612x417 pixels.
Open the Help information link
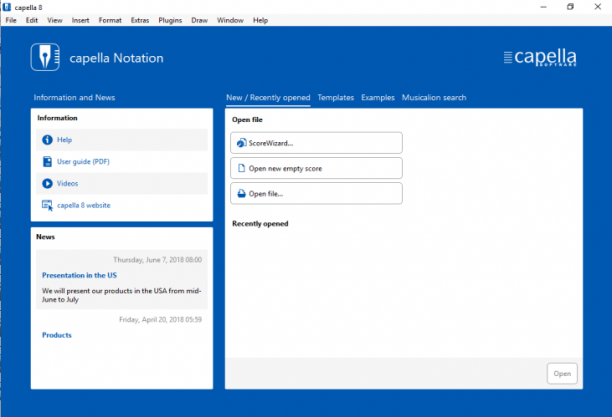pos(64,140)
